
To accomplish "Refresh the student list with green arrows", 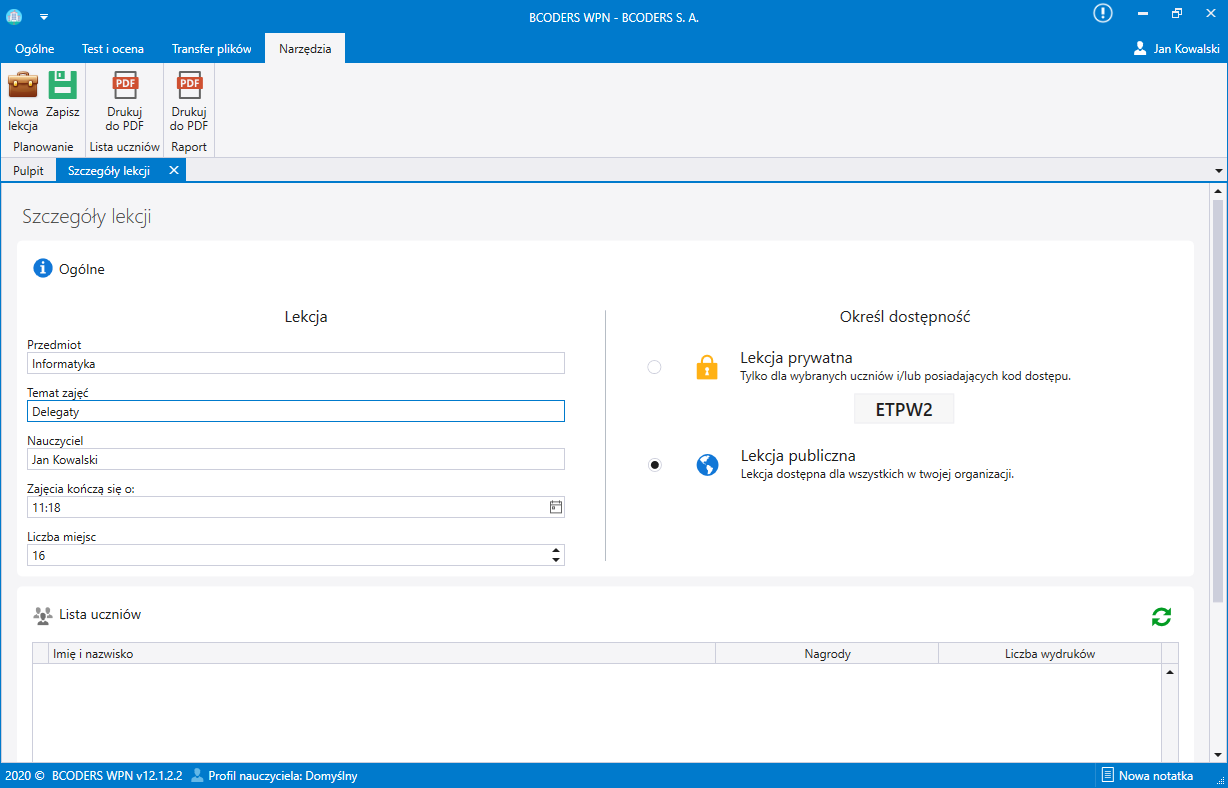I will click(x=1161, y=617).
